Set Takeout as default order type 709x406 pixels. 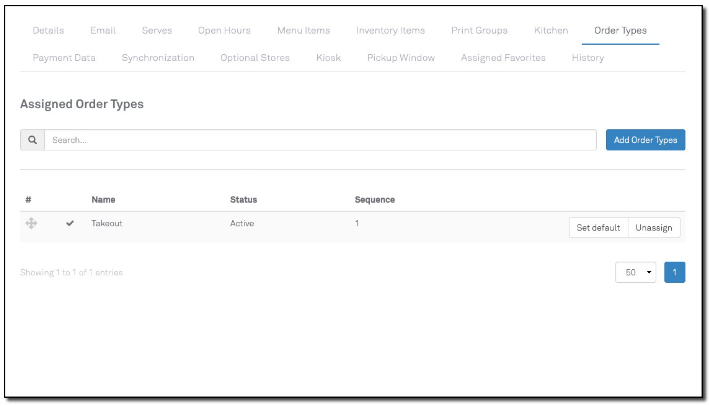point(598,228)
